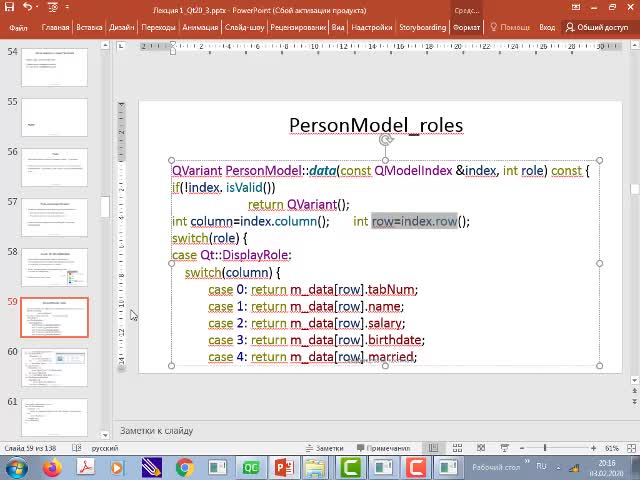
Task: Select slide 60 thumbnail
Action: 54,368
